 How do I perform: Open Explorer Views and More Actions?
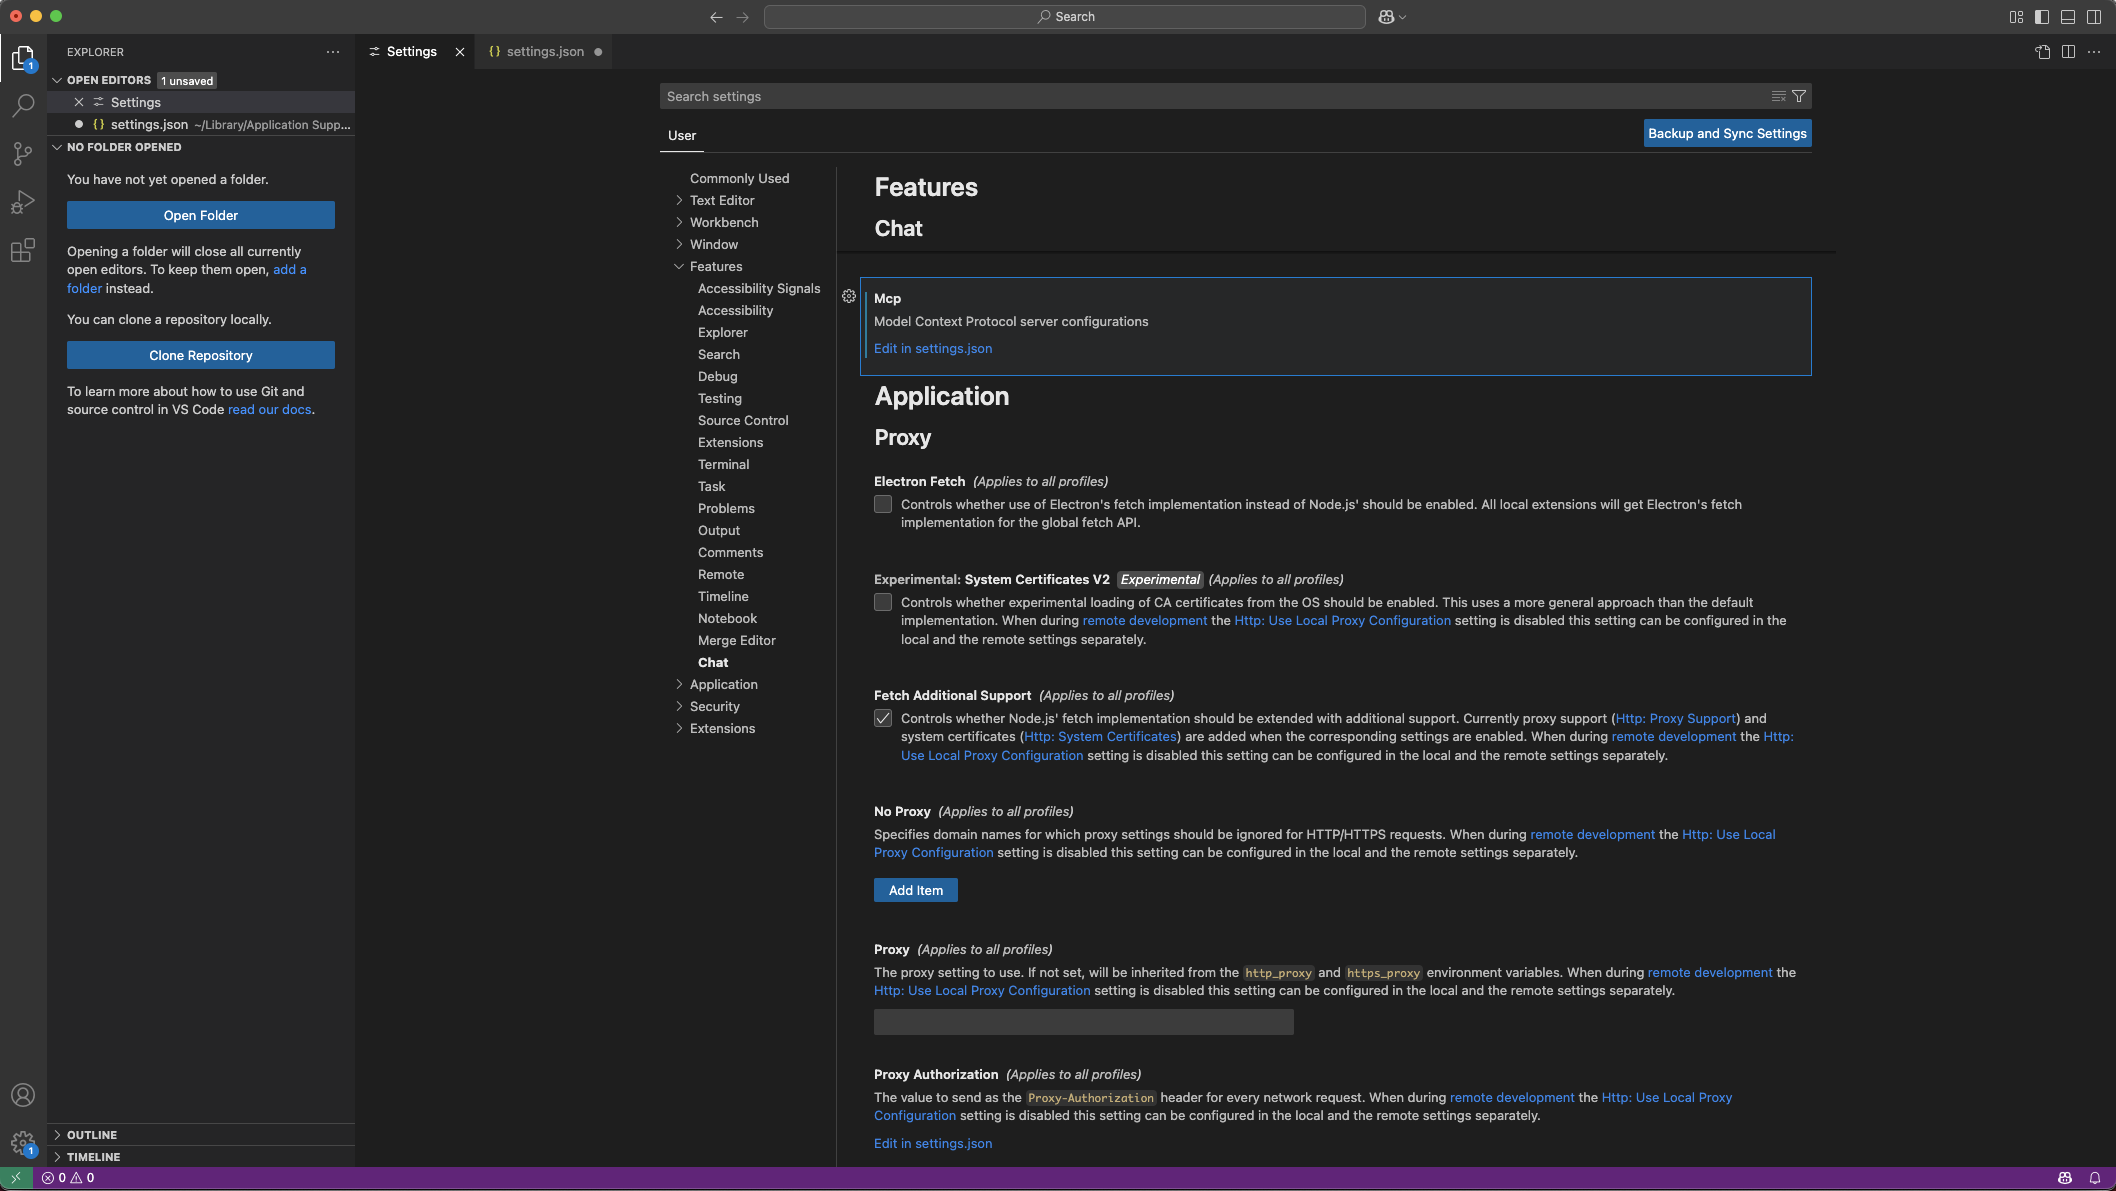333,52
